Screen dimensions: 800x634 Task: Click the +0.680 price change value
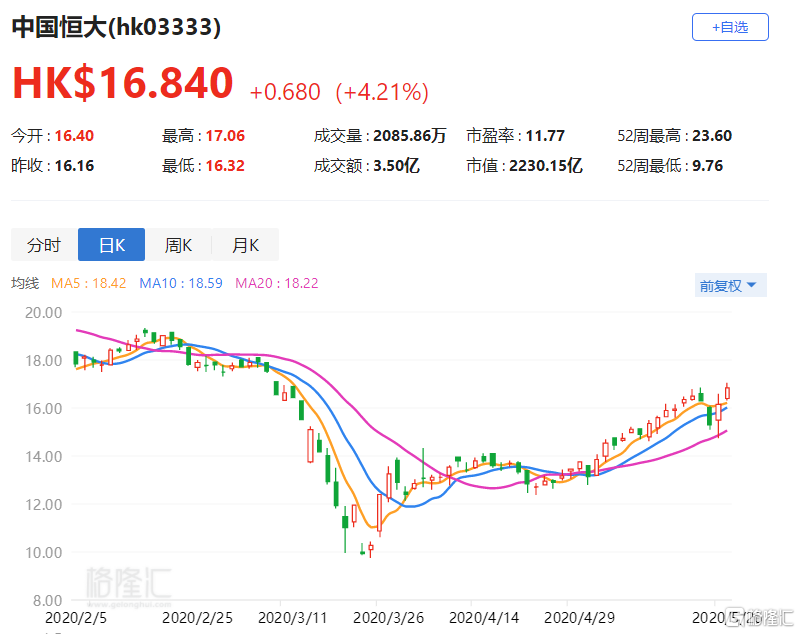point(285,92)
